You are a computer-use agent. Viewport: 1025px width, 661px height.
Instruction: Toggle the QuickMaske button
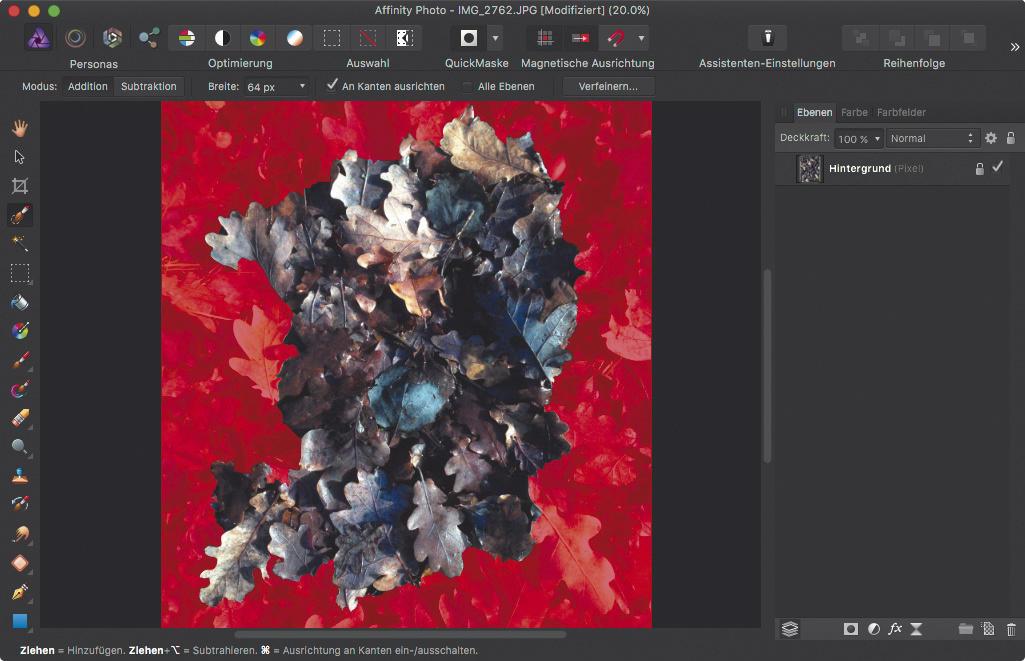(x=469, y=38)
